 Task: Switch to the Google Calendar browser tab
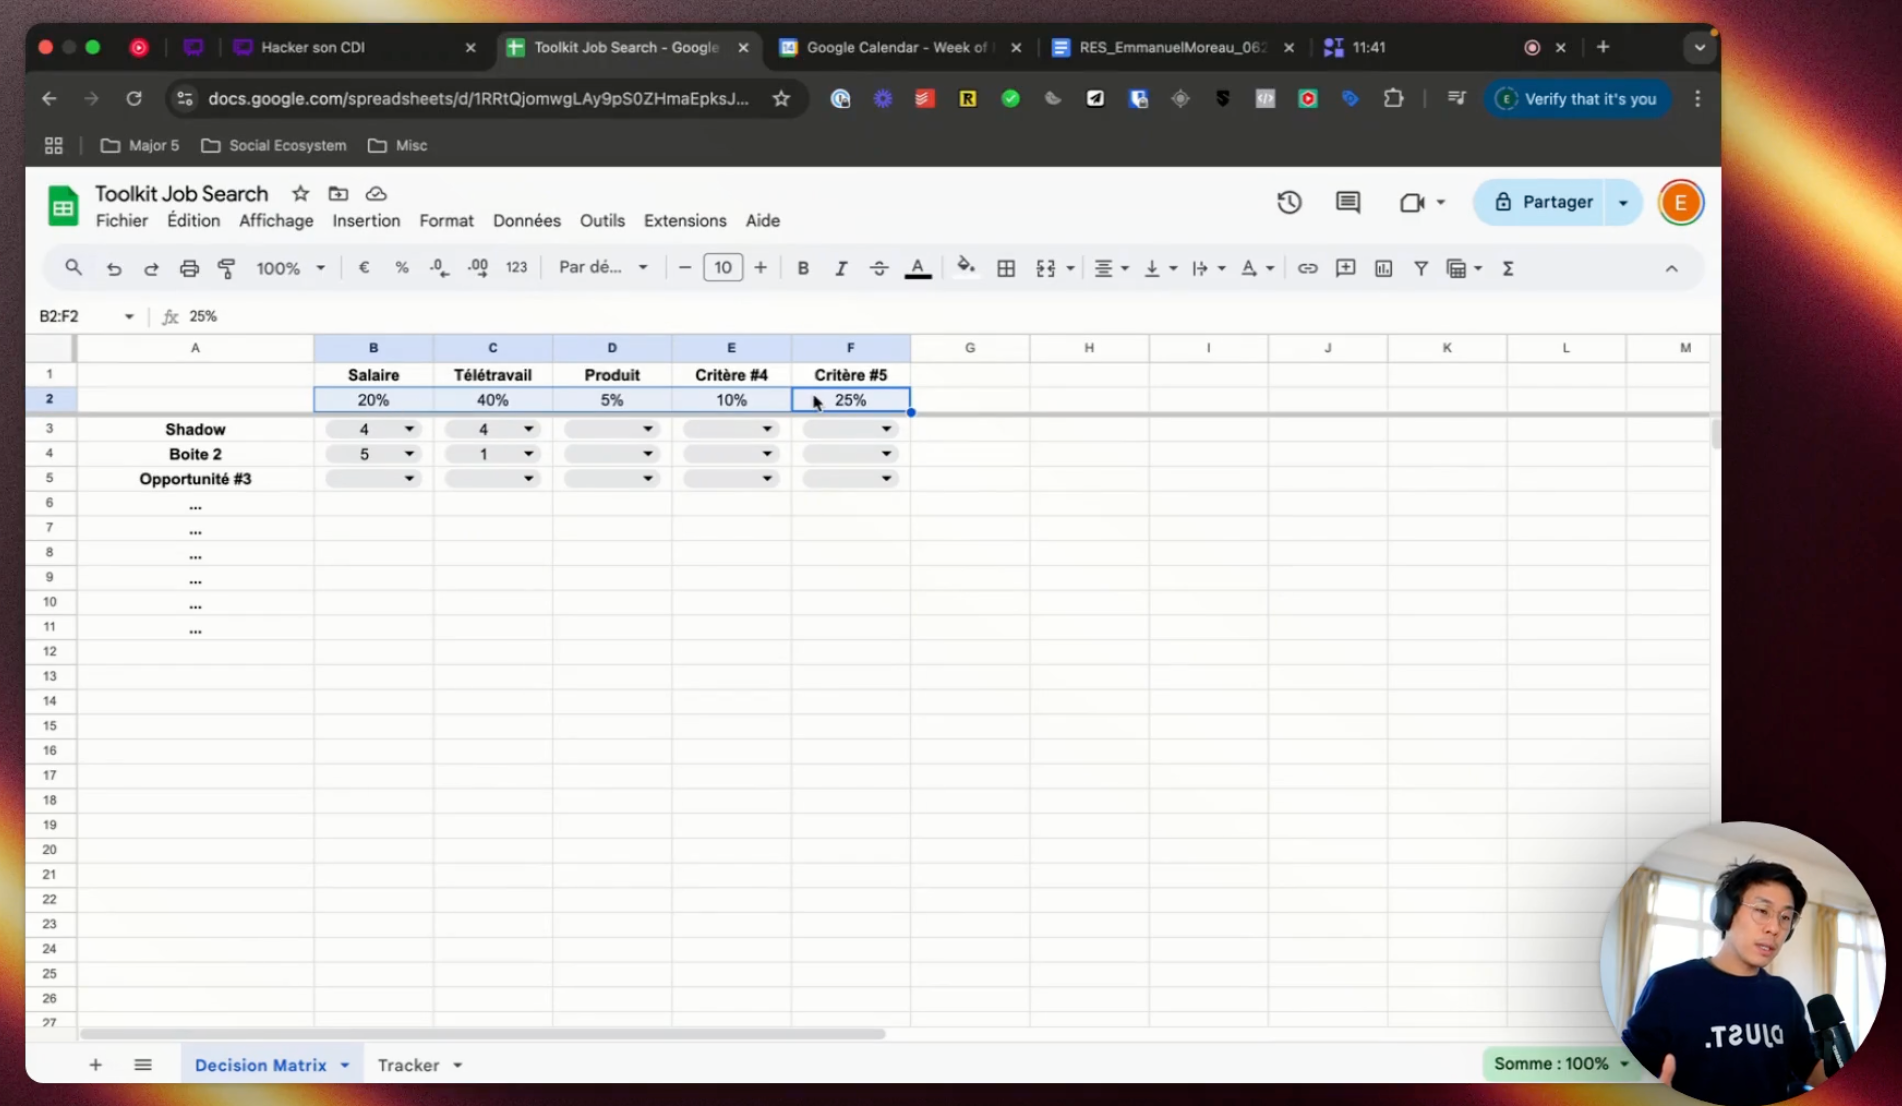coord(899,47)
